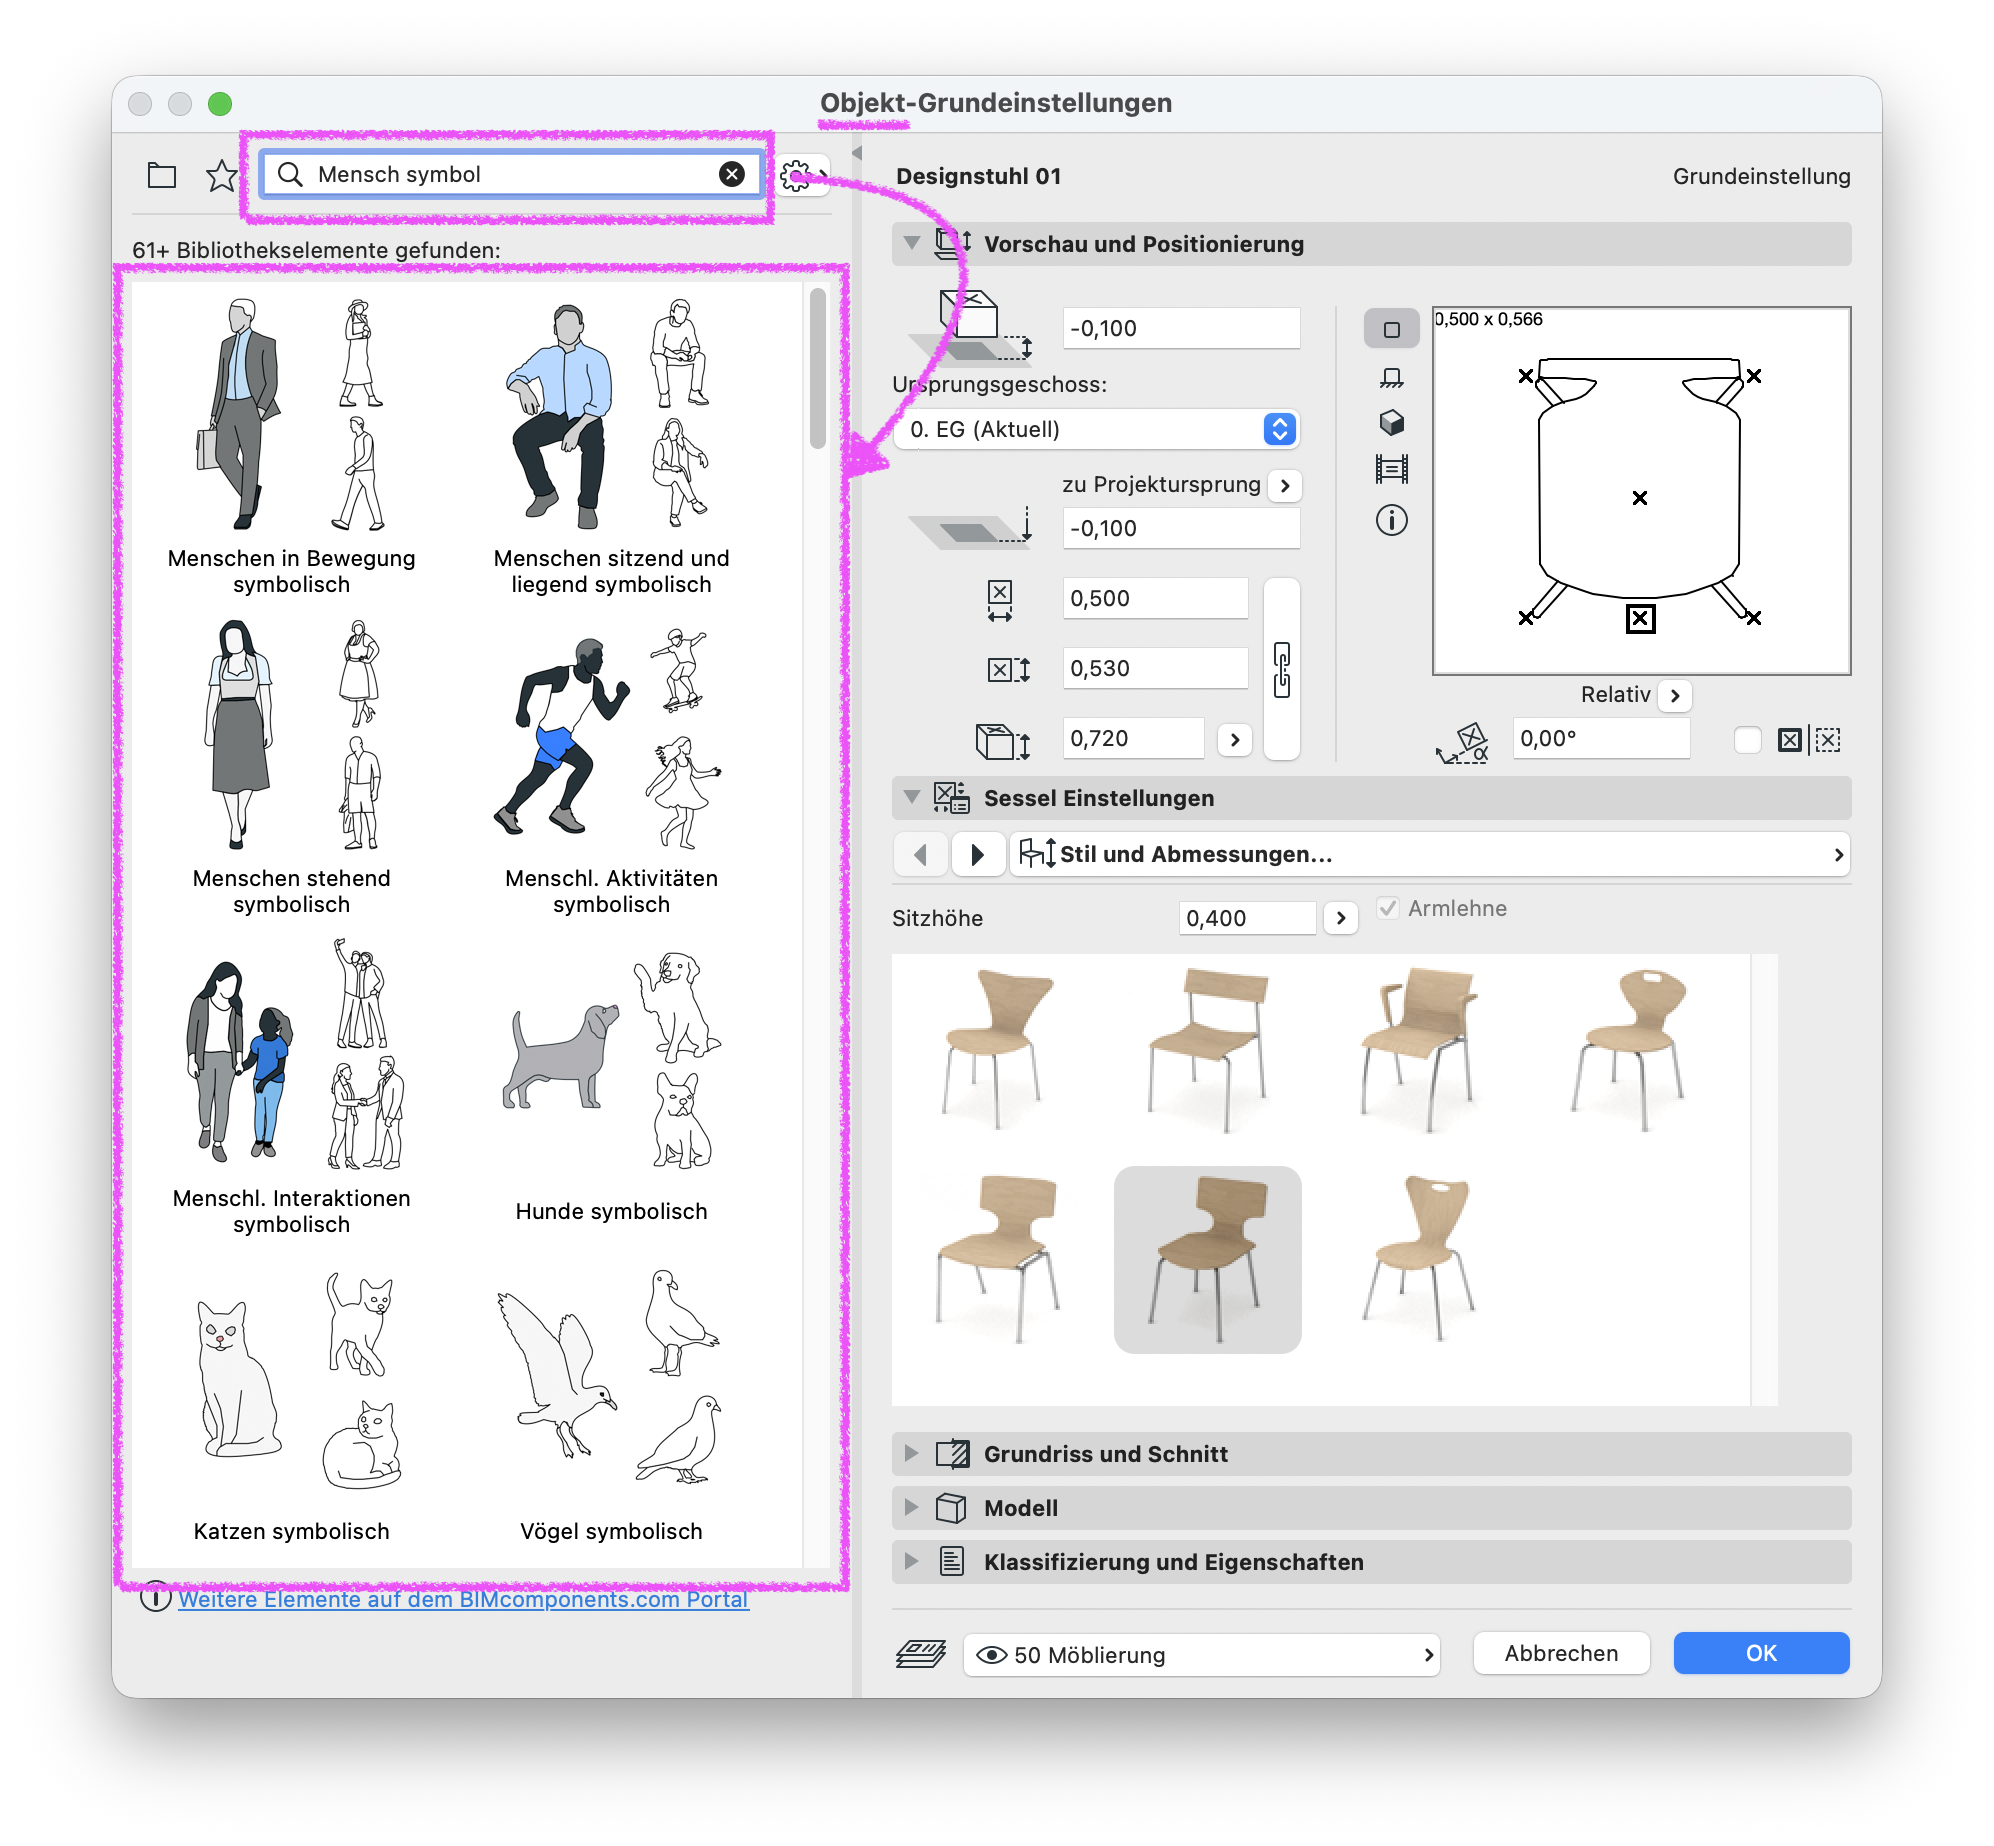This screenshot has height=1846, width=1994.
Task: Edit the depth value 0,530
Action: click(x=1155, y=668)
